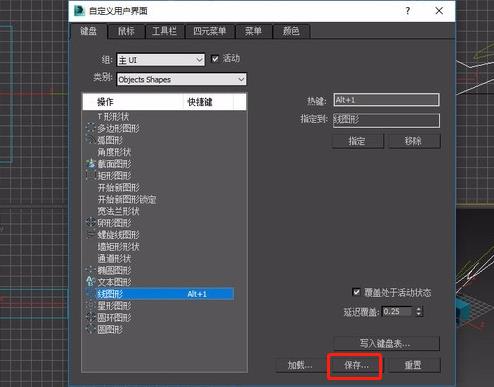Click the 3ds Max app icon in title bar
Screen dimensions: 494x387
tap(79, 11)
